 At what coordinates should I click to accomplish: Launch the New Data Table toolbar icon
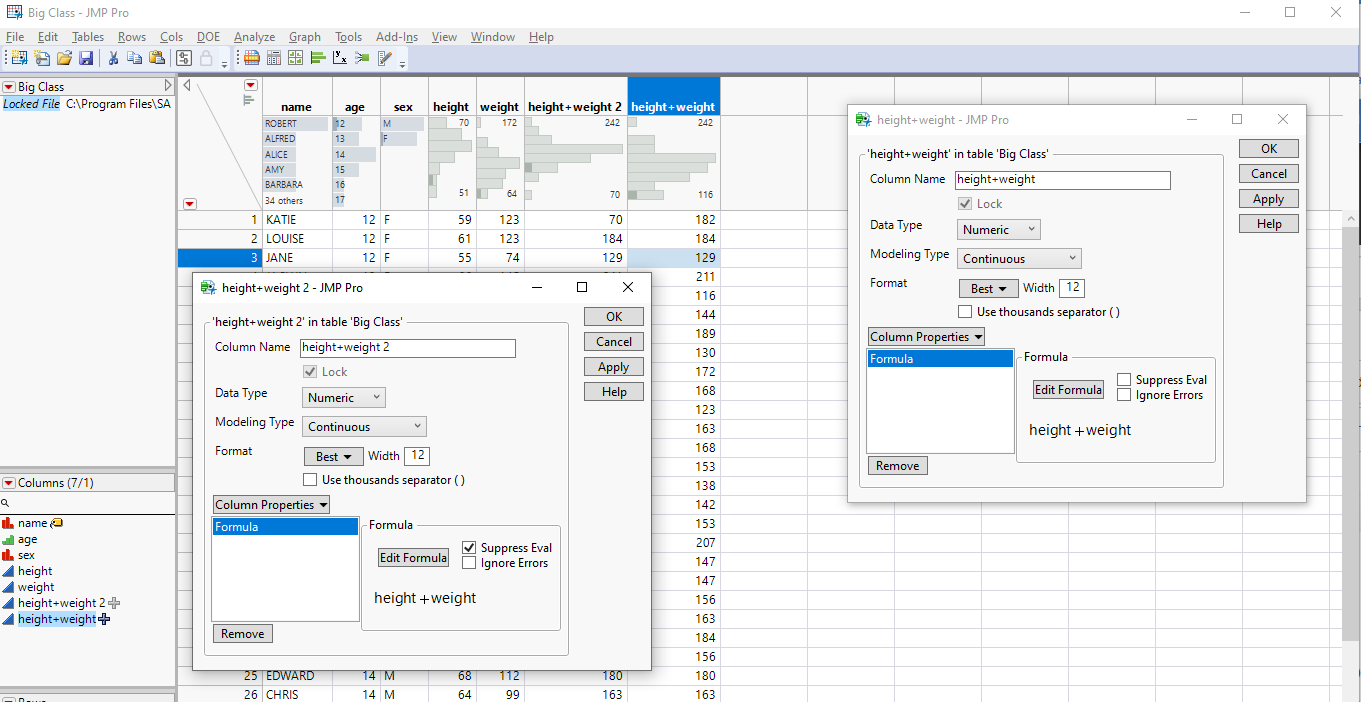17,57
